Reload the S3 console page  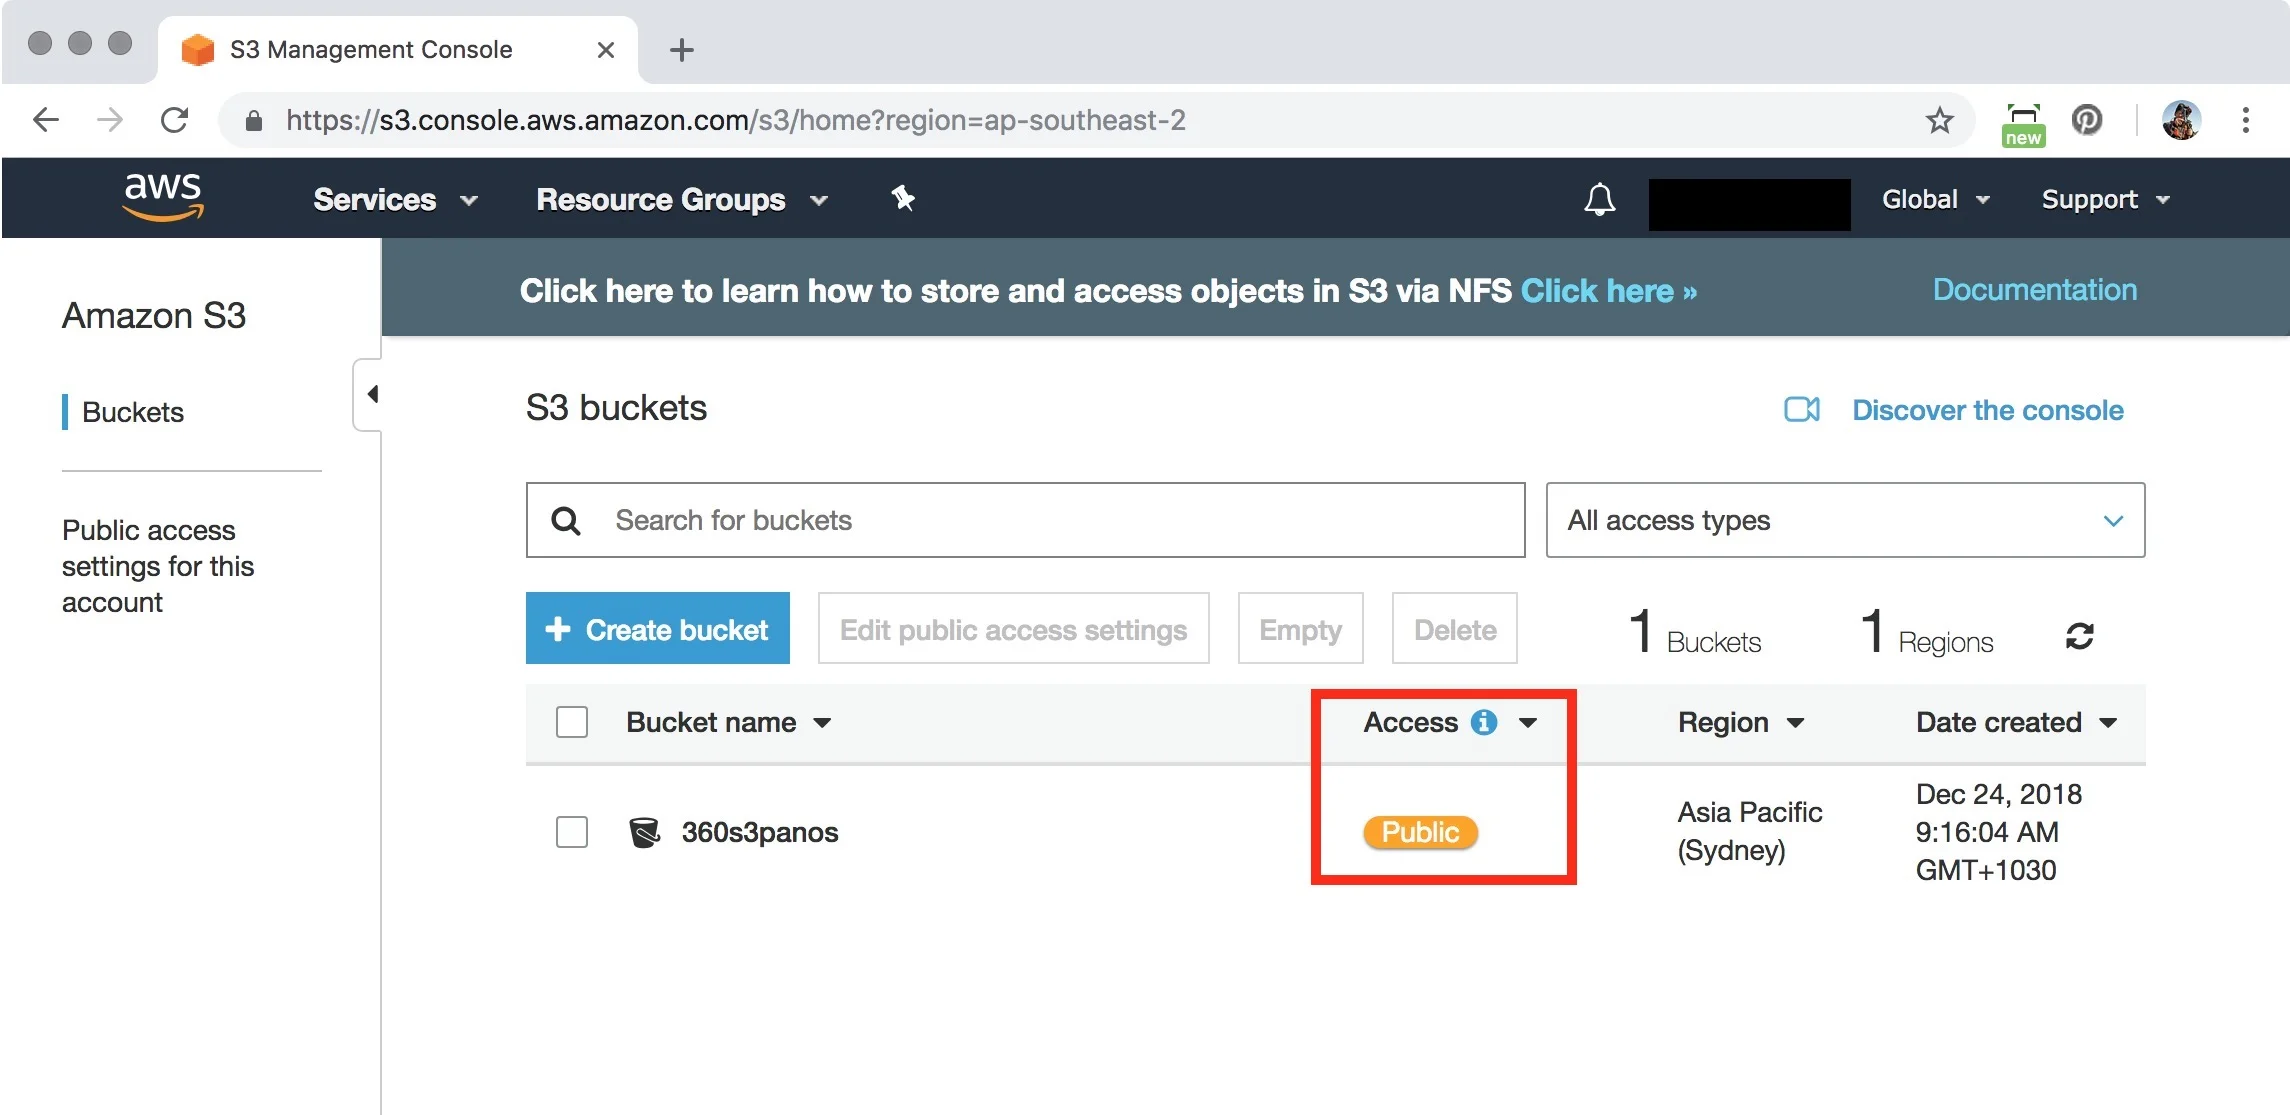(x=174, y=120)
